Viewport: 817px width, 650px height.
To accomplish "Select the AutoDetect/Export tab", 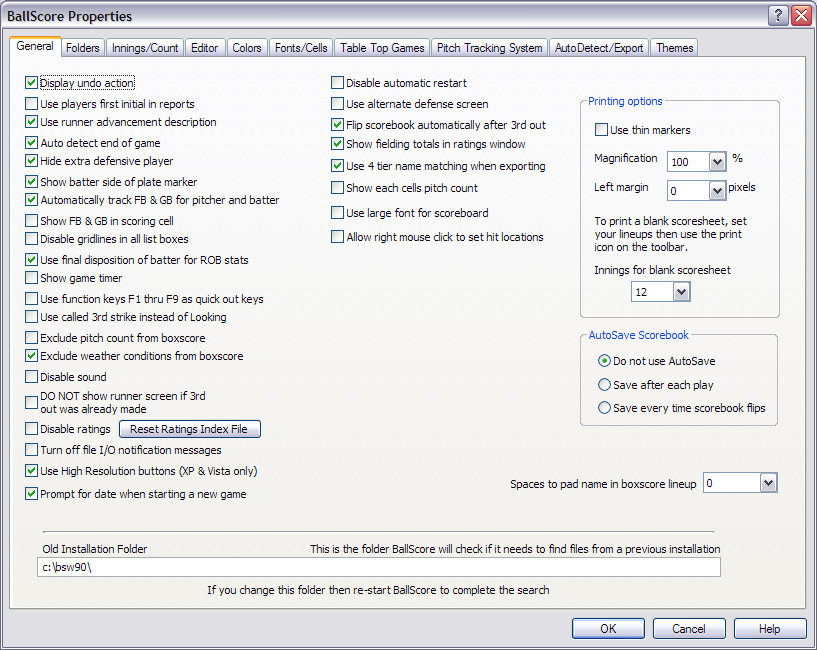I will [x=599, y=48].
